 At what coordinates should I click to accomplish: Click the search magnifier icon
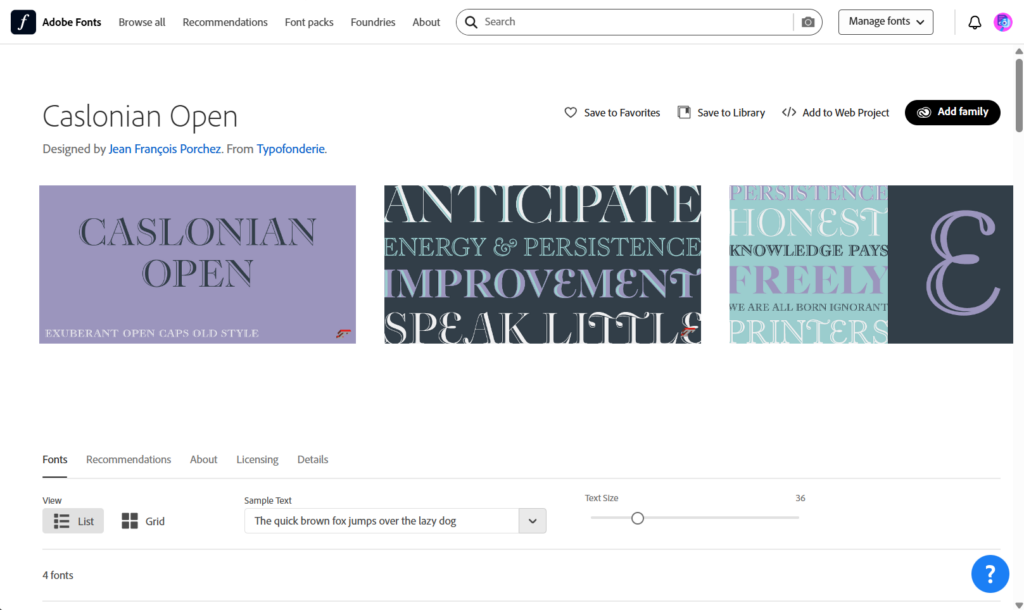[x=471, y=22]
